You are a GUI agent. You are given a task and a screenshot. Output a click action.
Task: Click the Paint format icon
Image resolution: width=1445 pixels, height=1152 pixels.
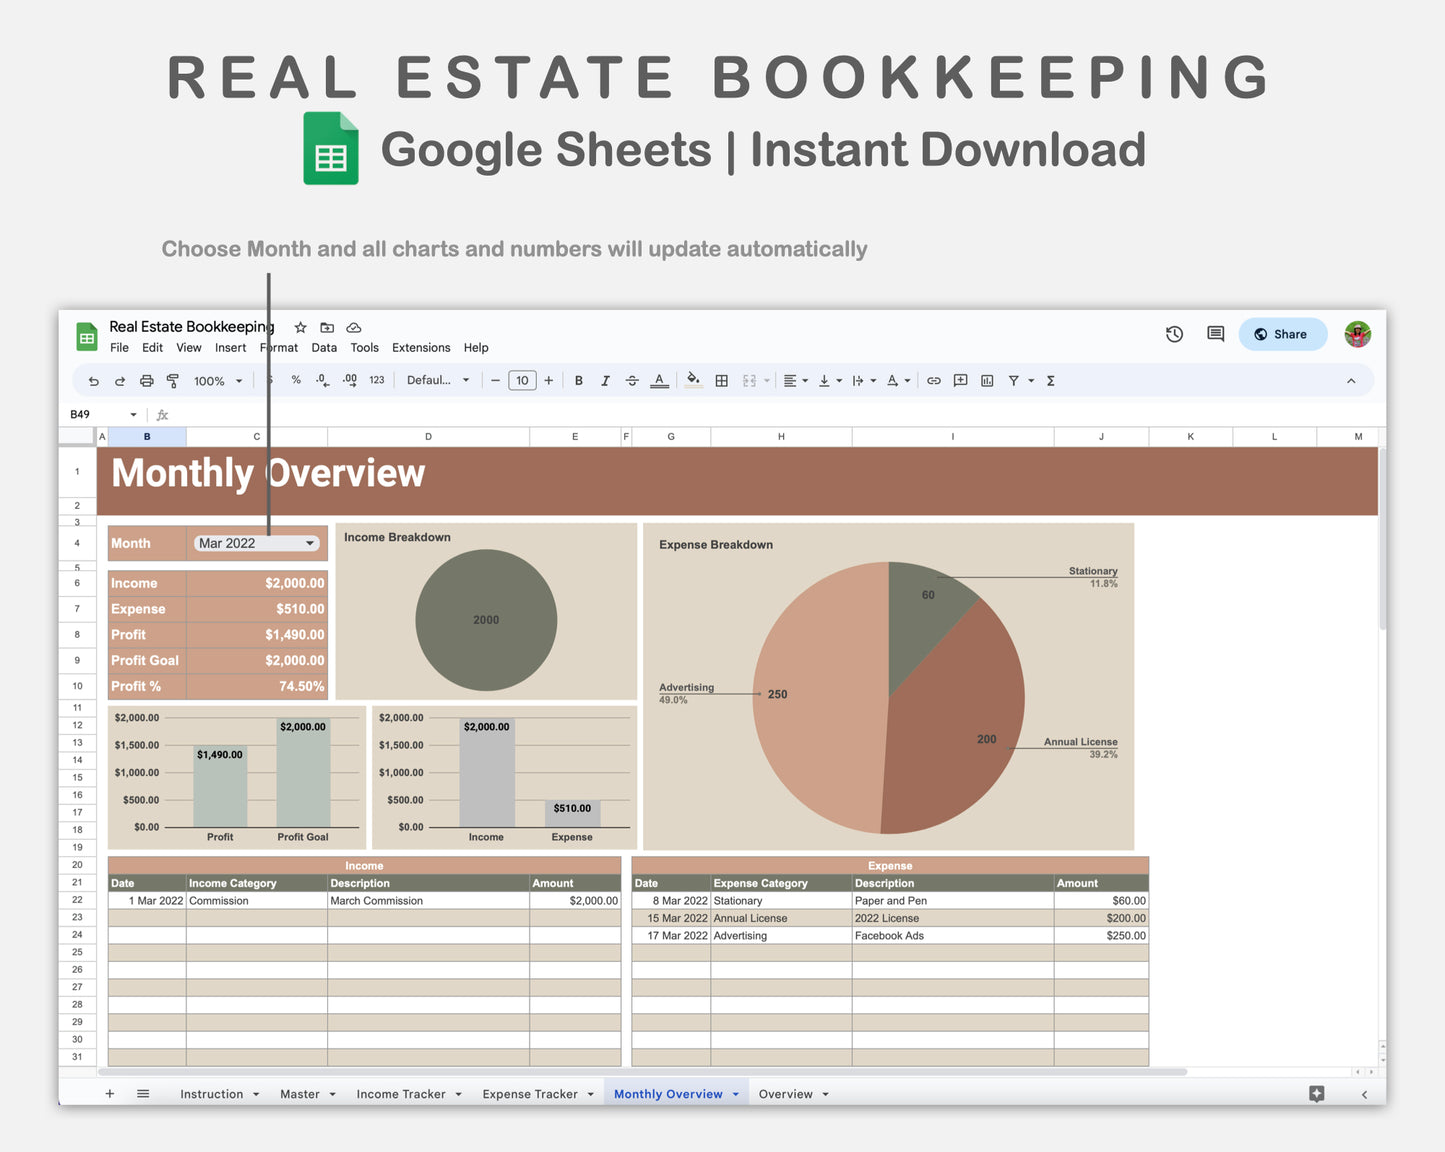172,380
